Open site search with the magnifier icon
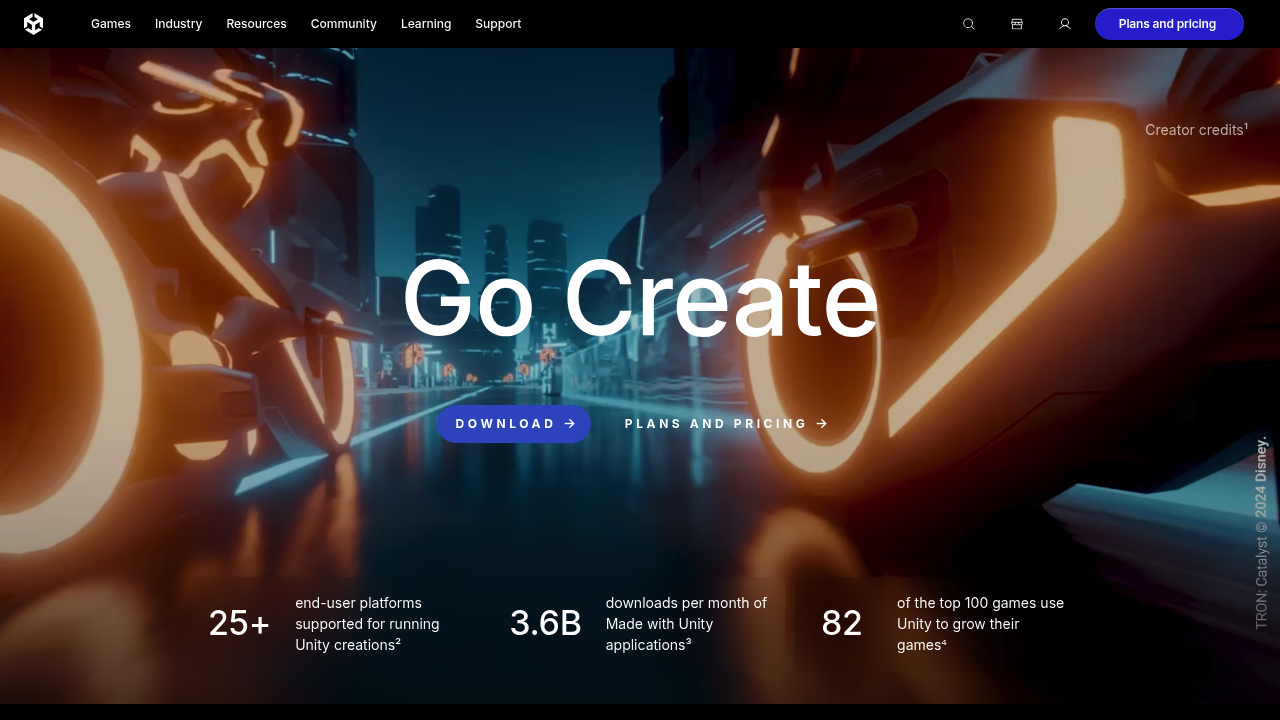Viewport: 1280px width, 720px height. pos(968,24)
